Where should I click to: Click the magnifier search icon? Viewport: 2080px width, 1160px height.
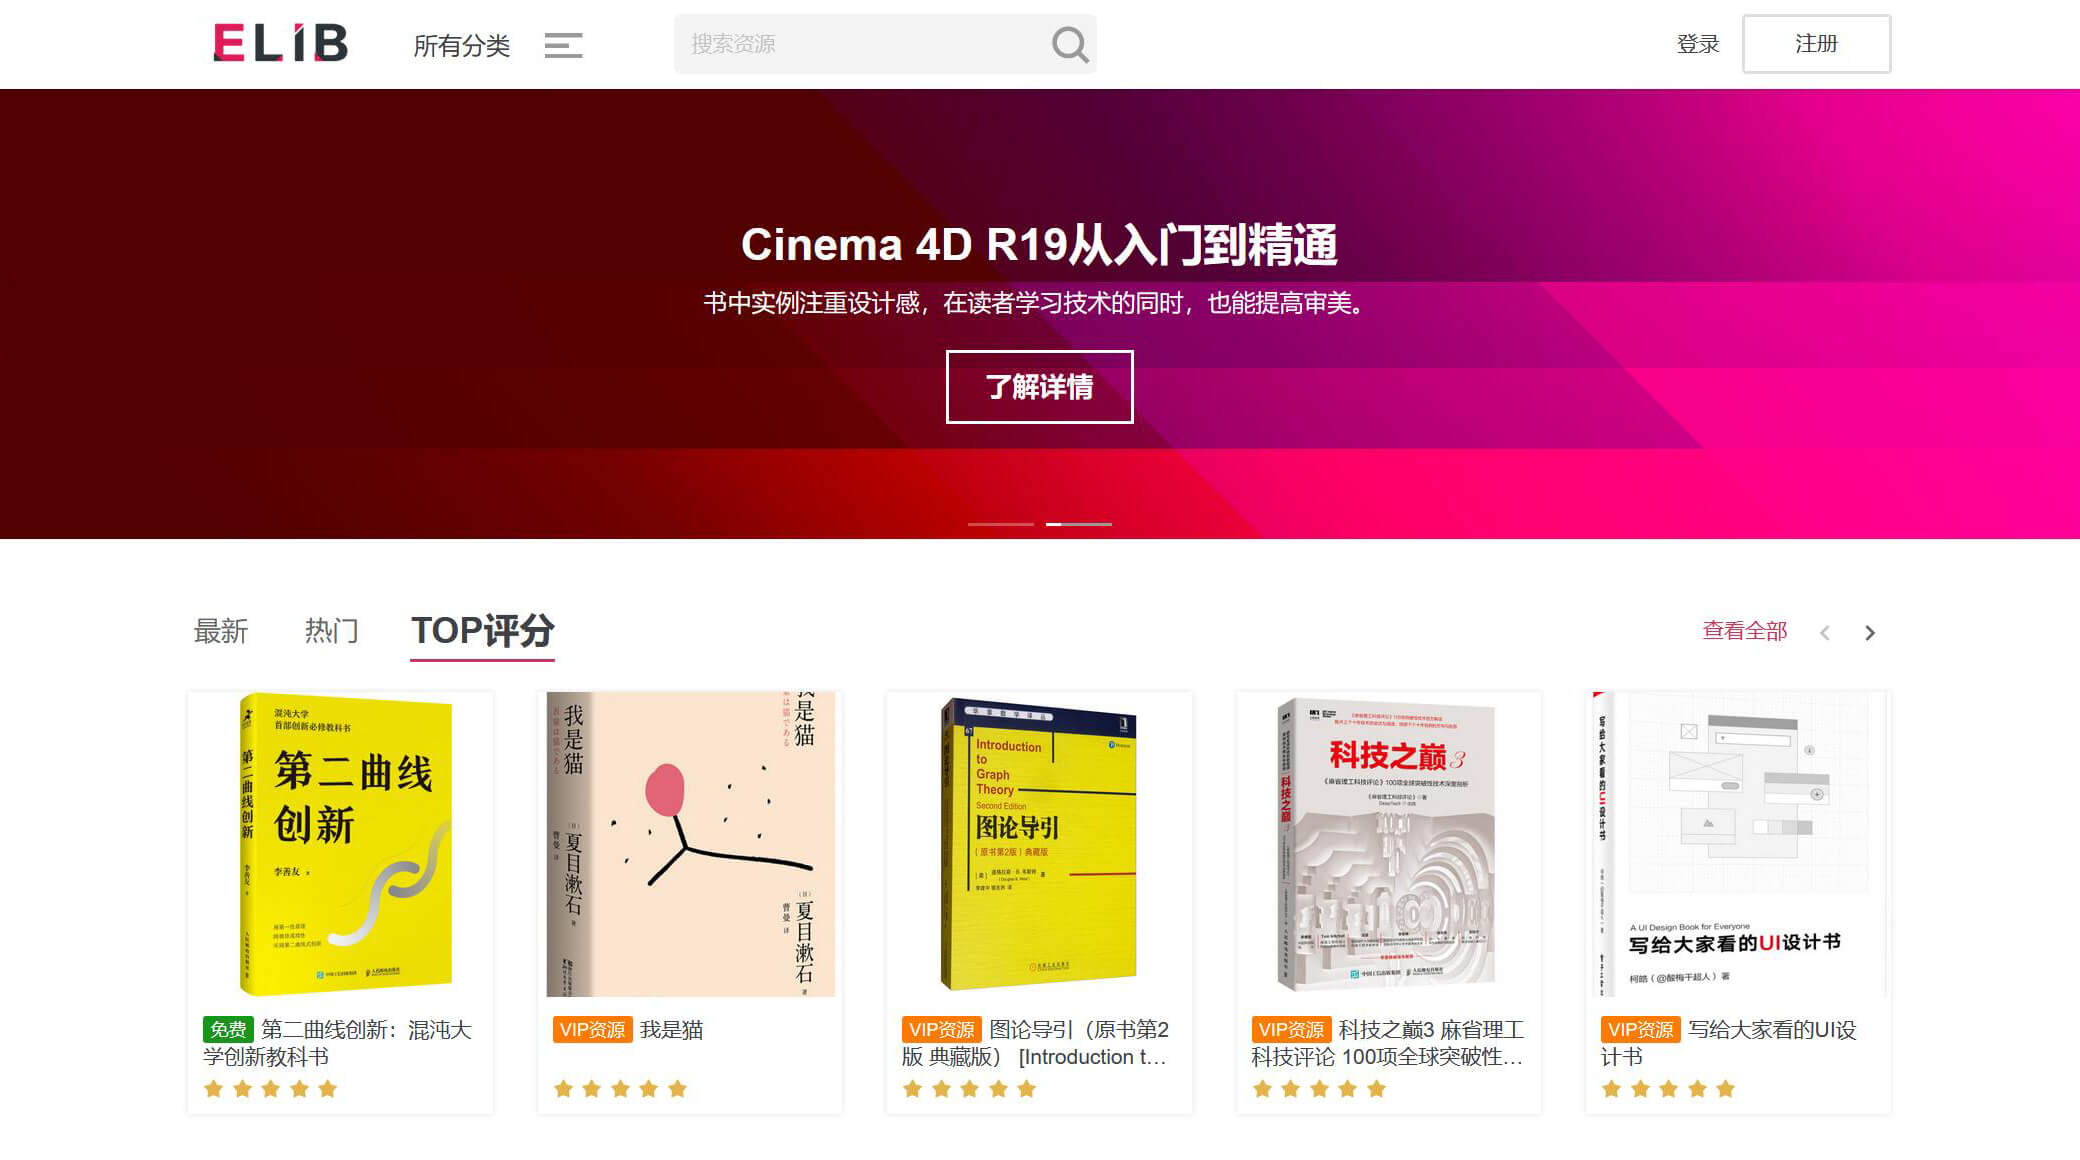[1069, 44]
